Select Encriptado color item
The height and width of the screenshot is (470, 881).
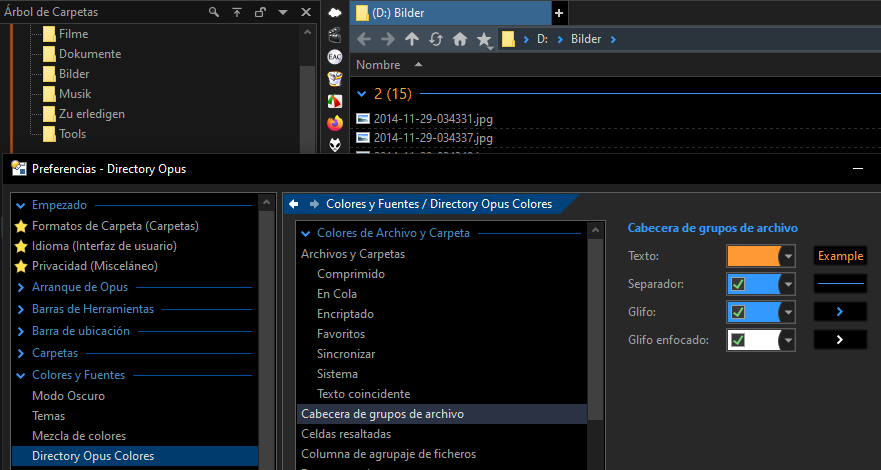346,314
